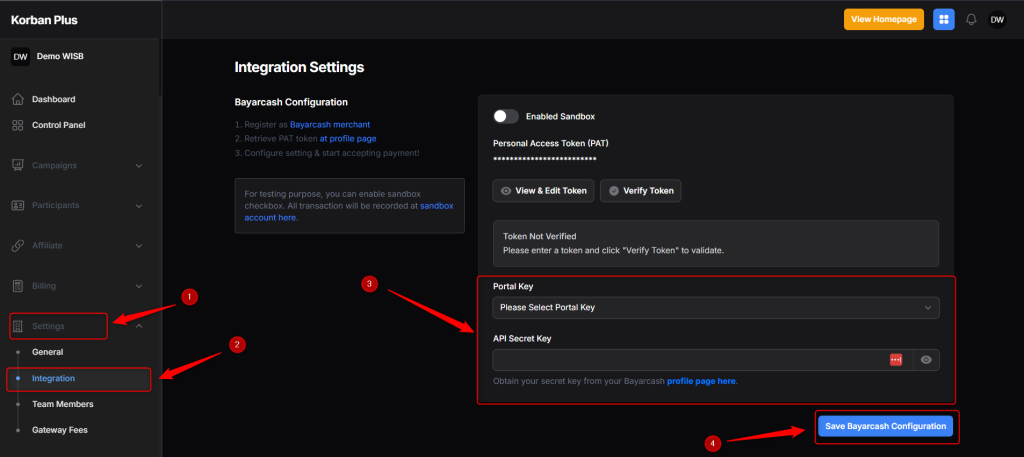Click the Billing icon in sidebar
1024x457 pixels.
[18, 286]
